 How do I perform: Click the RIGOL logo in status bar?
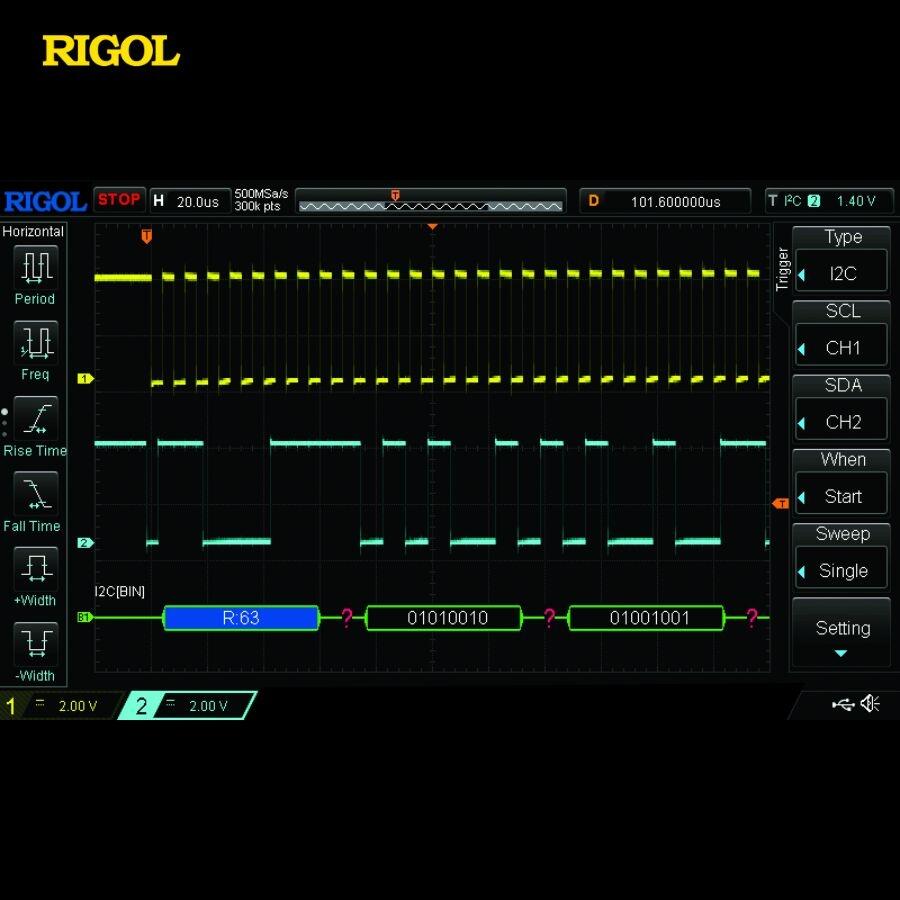click(45, 201)
